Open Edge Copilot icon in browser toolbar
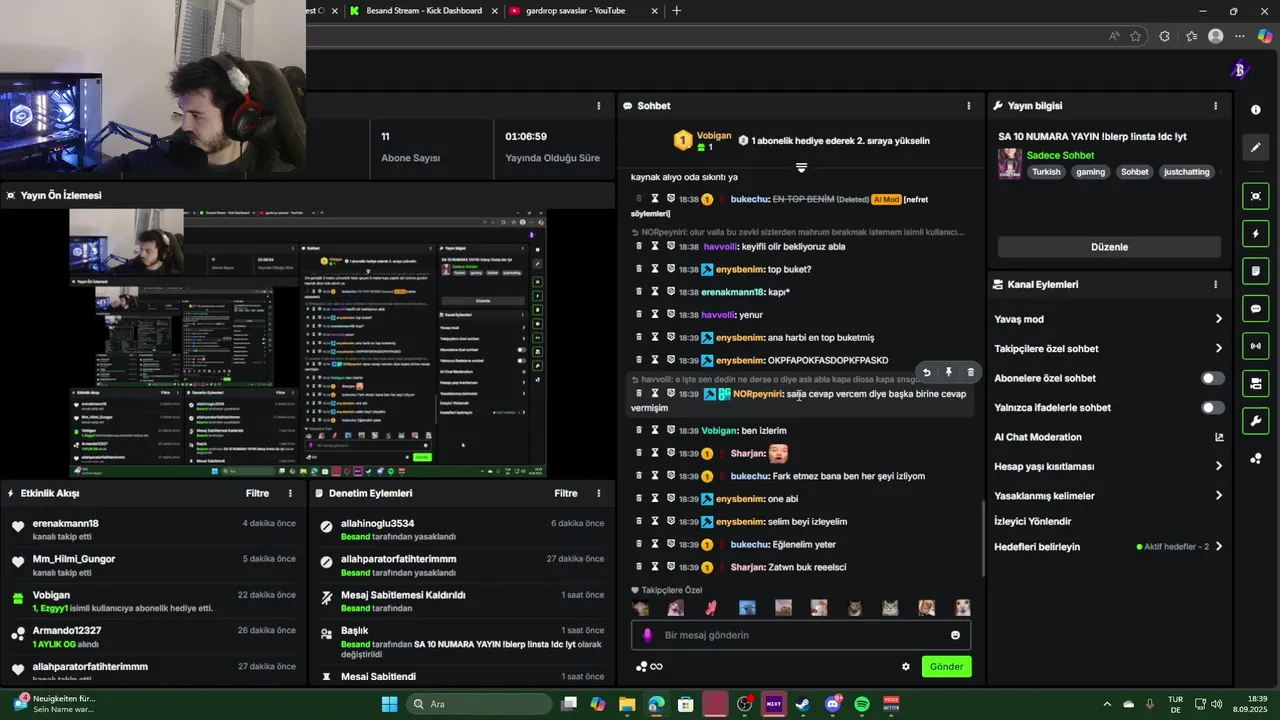1280x720 pixels. pyautogui.click(x=1265, y=36)
